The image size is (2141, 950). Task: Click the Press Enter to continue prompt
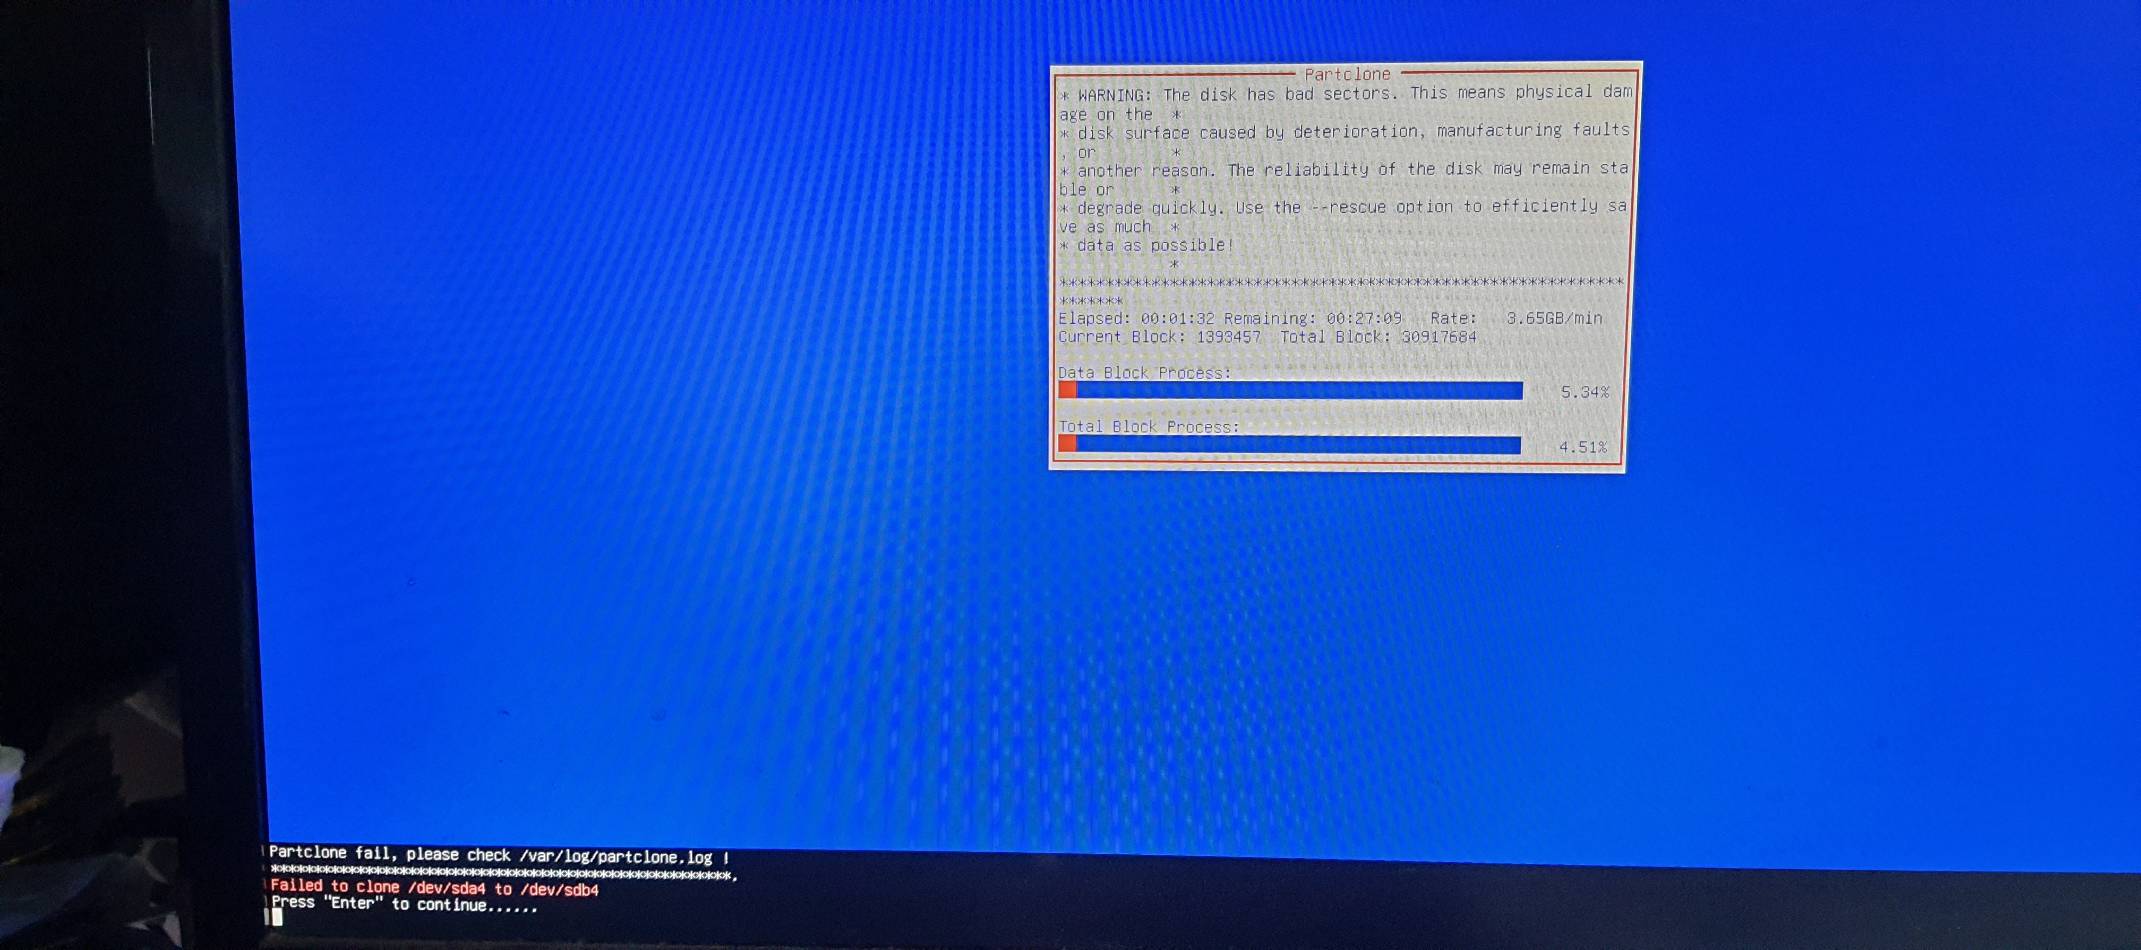(x=400, y=904)
